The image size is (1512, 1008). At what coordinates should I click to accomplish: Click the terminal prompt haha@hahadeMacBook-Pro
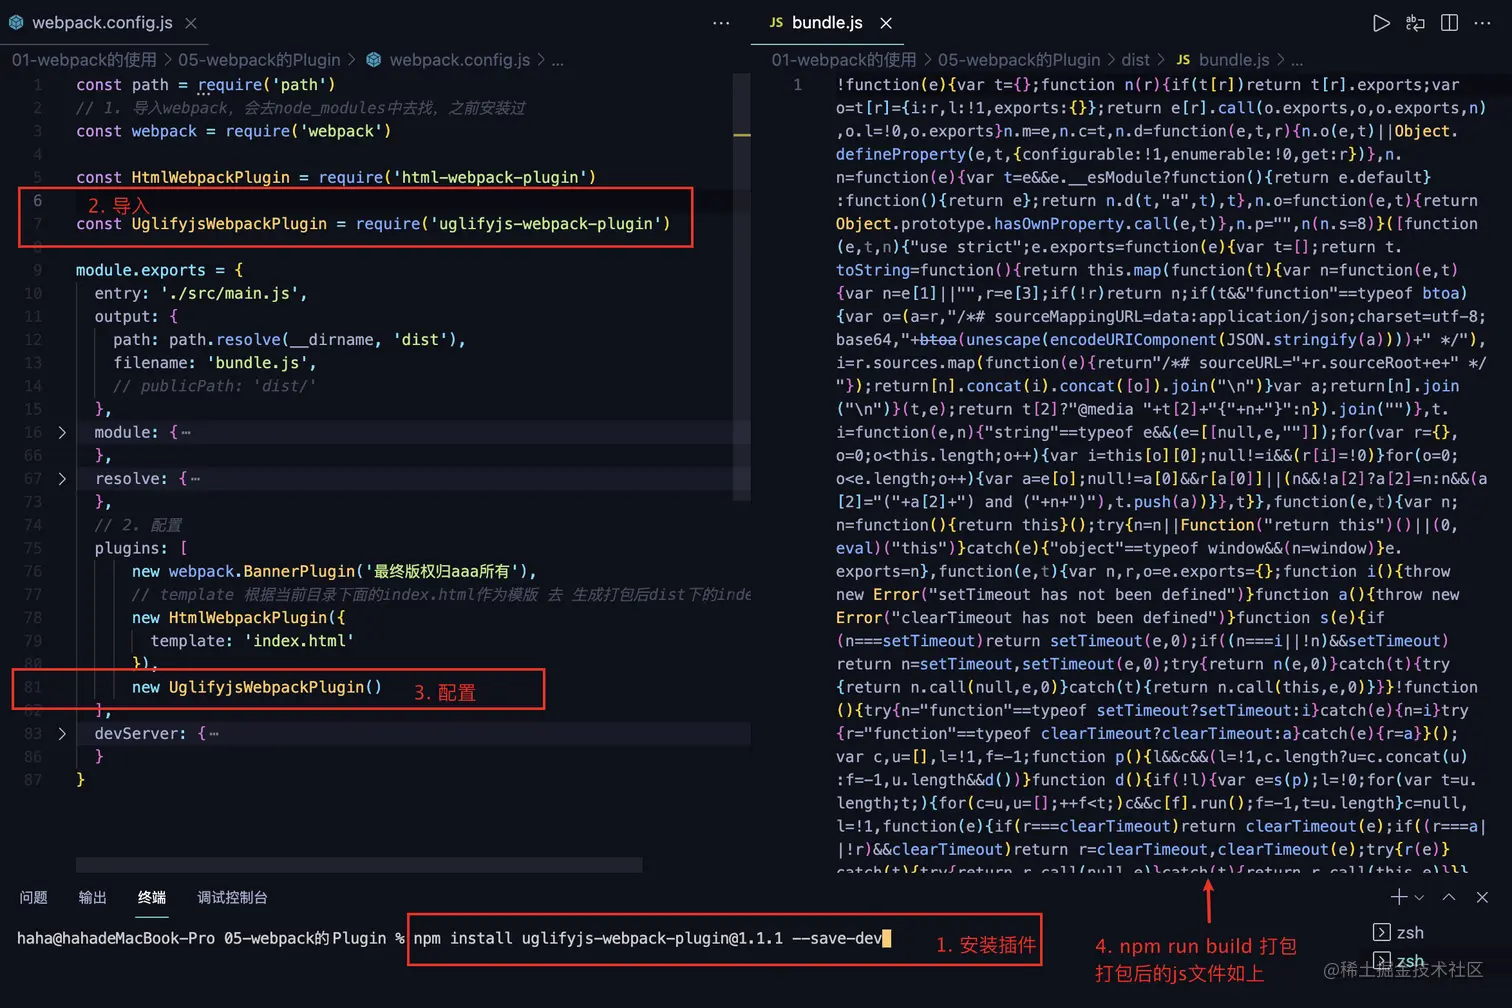115,939
